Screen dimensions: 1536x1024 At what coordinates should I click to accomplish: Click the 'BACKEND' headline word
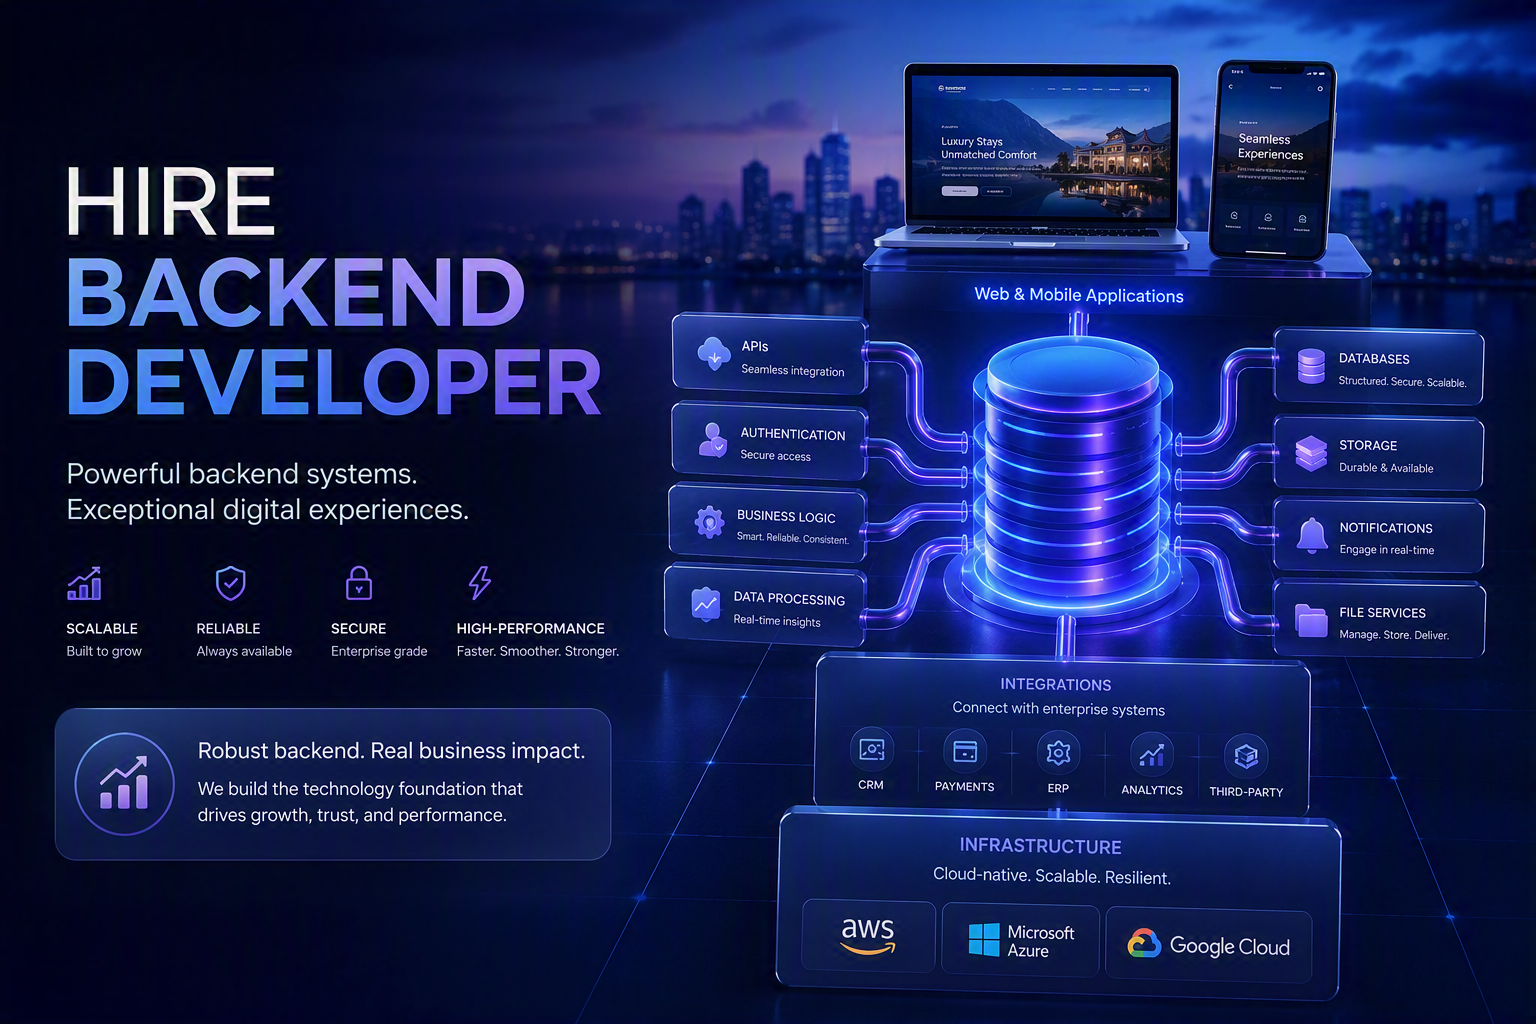click(x=296, y=292)
